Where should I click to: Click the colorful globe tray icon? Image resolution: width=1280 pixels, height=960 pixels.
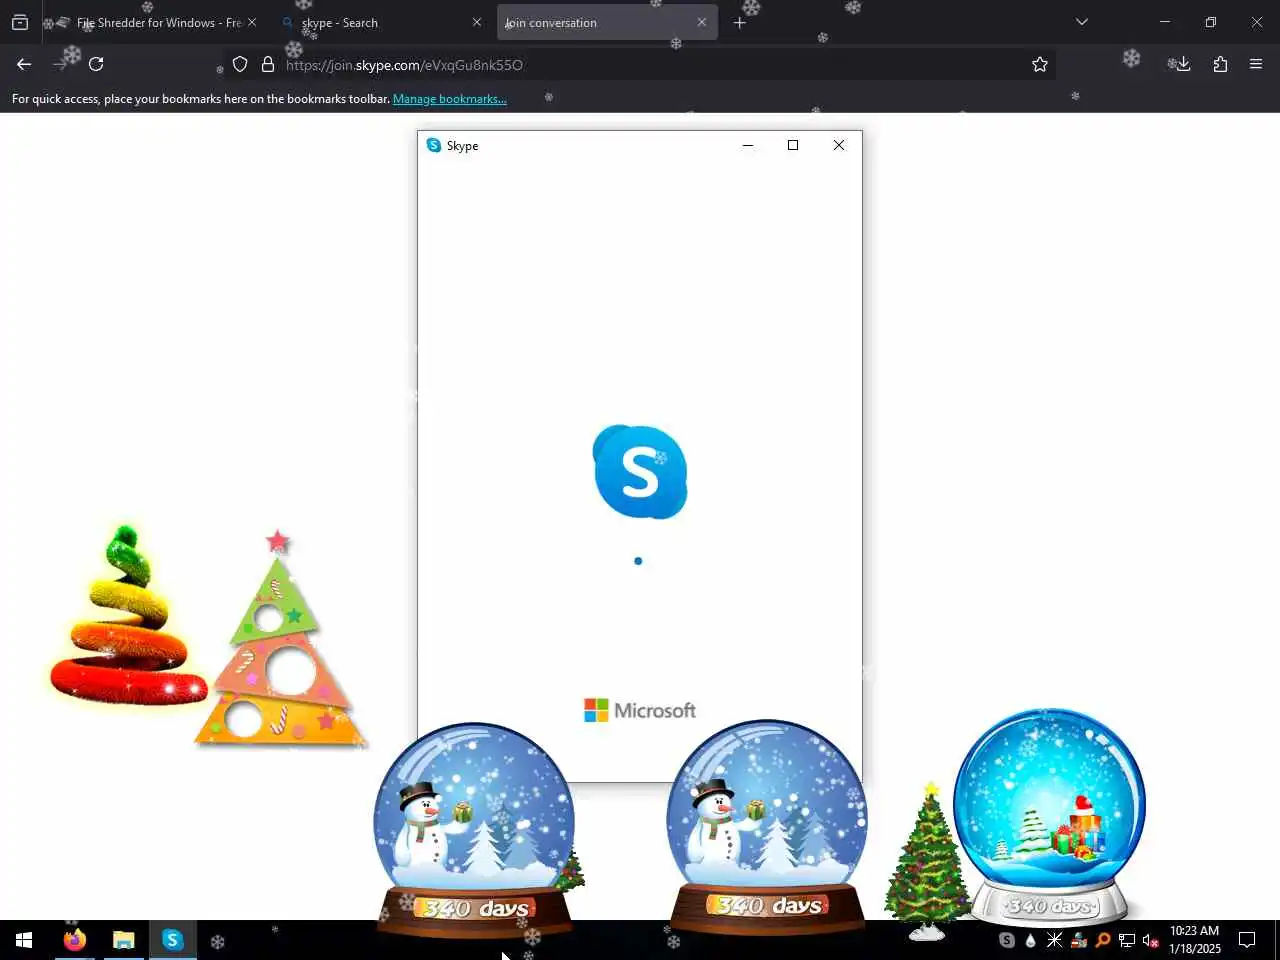1079,940
